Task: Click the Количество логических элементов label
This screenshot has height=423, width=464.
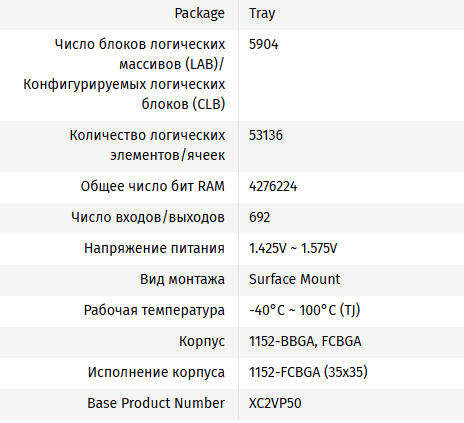Action: pyautogui.click(x=147, y=145)
